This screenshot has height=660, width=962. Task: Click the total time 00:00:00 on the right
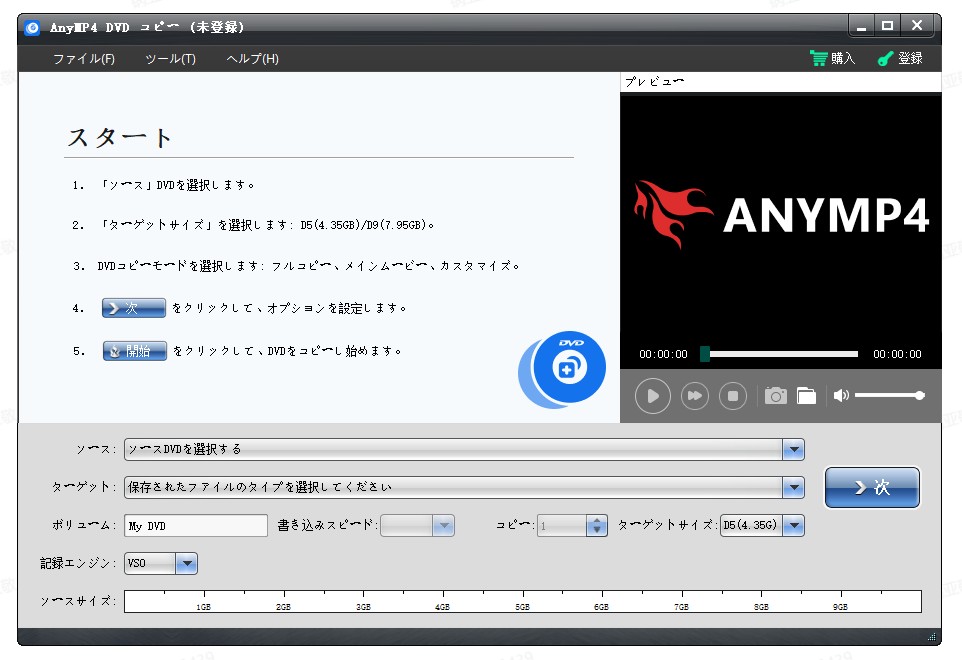pos(897,354)
